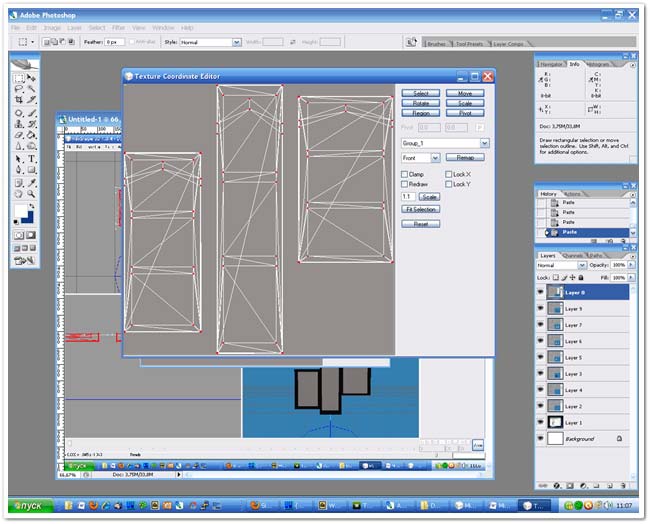The image size is (650, 524).
Task: Hide Layer 5 using eye icon
Action: point(540,357)
